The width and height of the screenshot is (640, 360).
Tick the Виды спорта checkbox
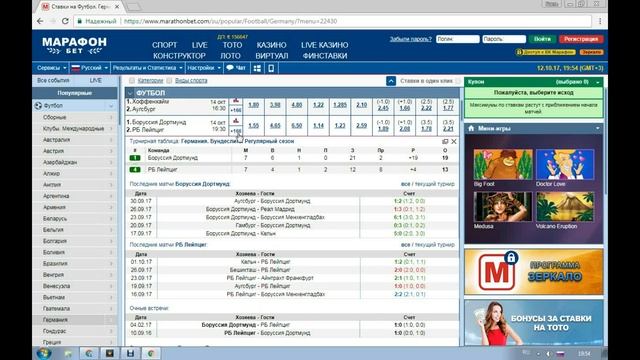(x=169, y=80)
